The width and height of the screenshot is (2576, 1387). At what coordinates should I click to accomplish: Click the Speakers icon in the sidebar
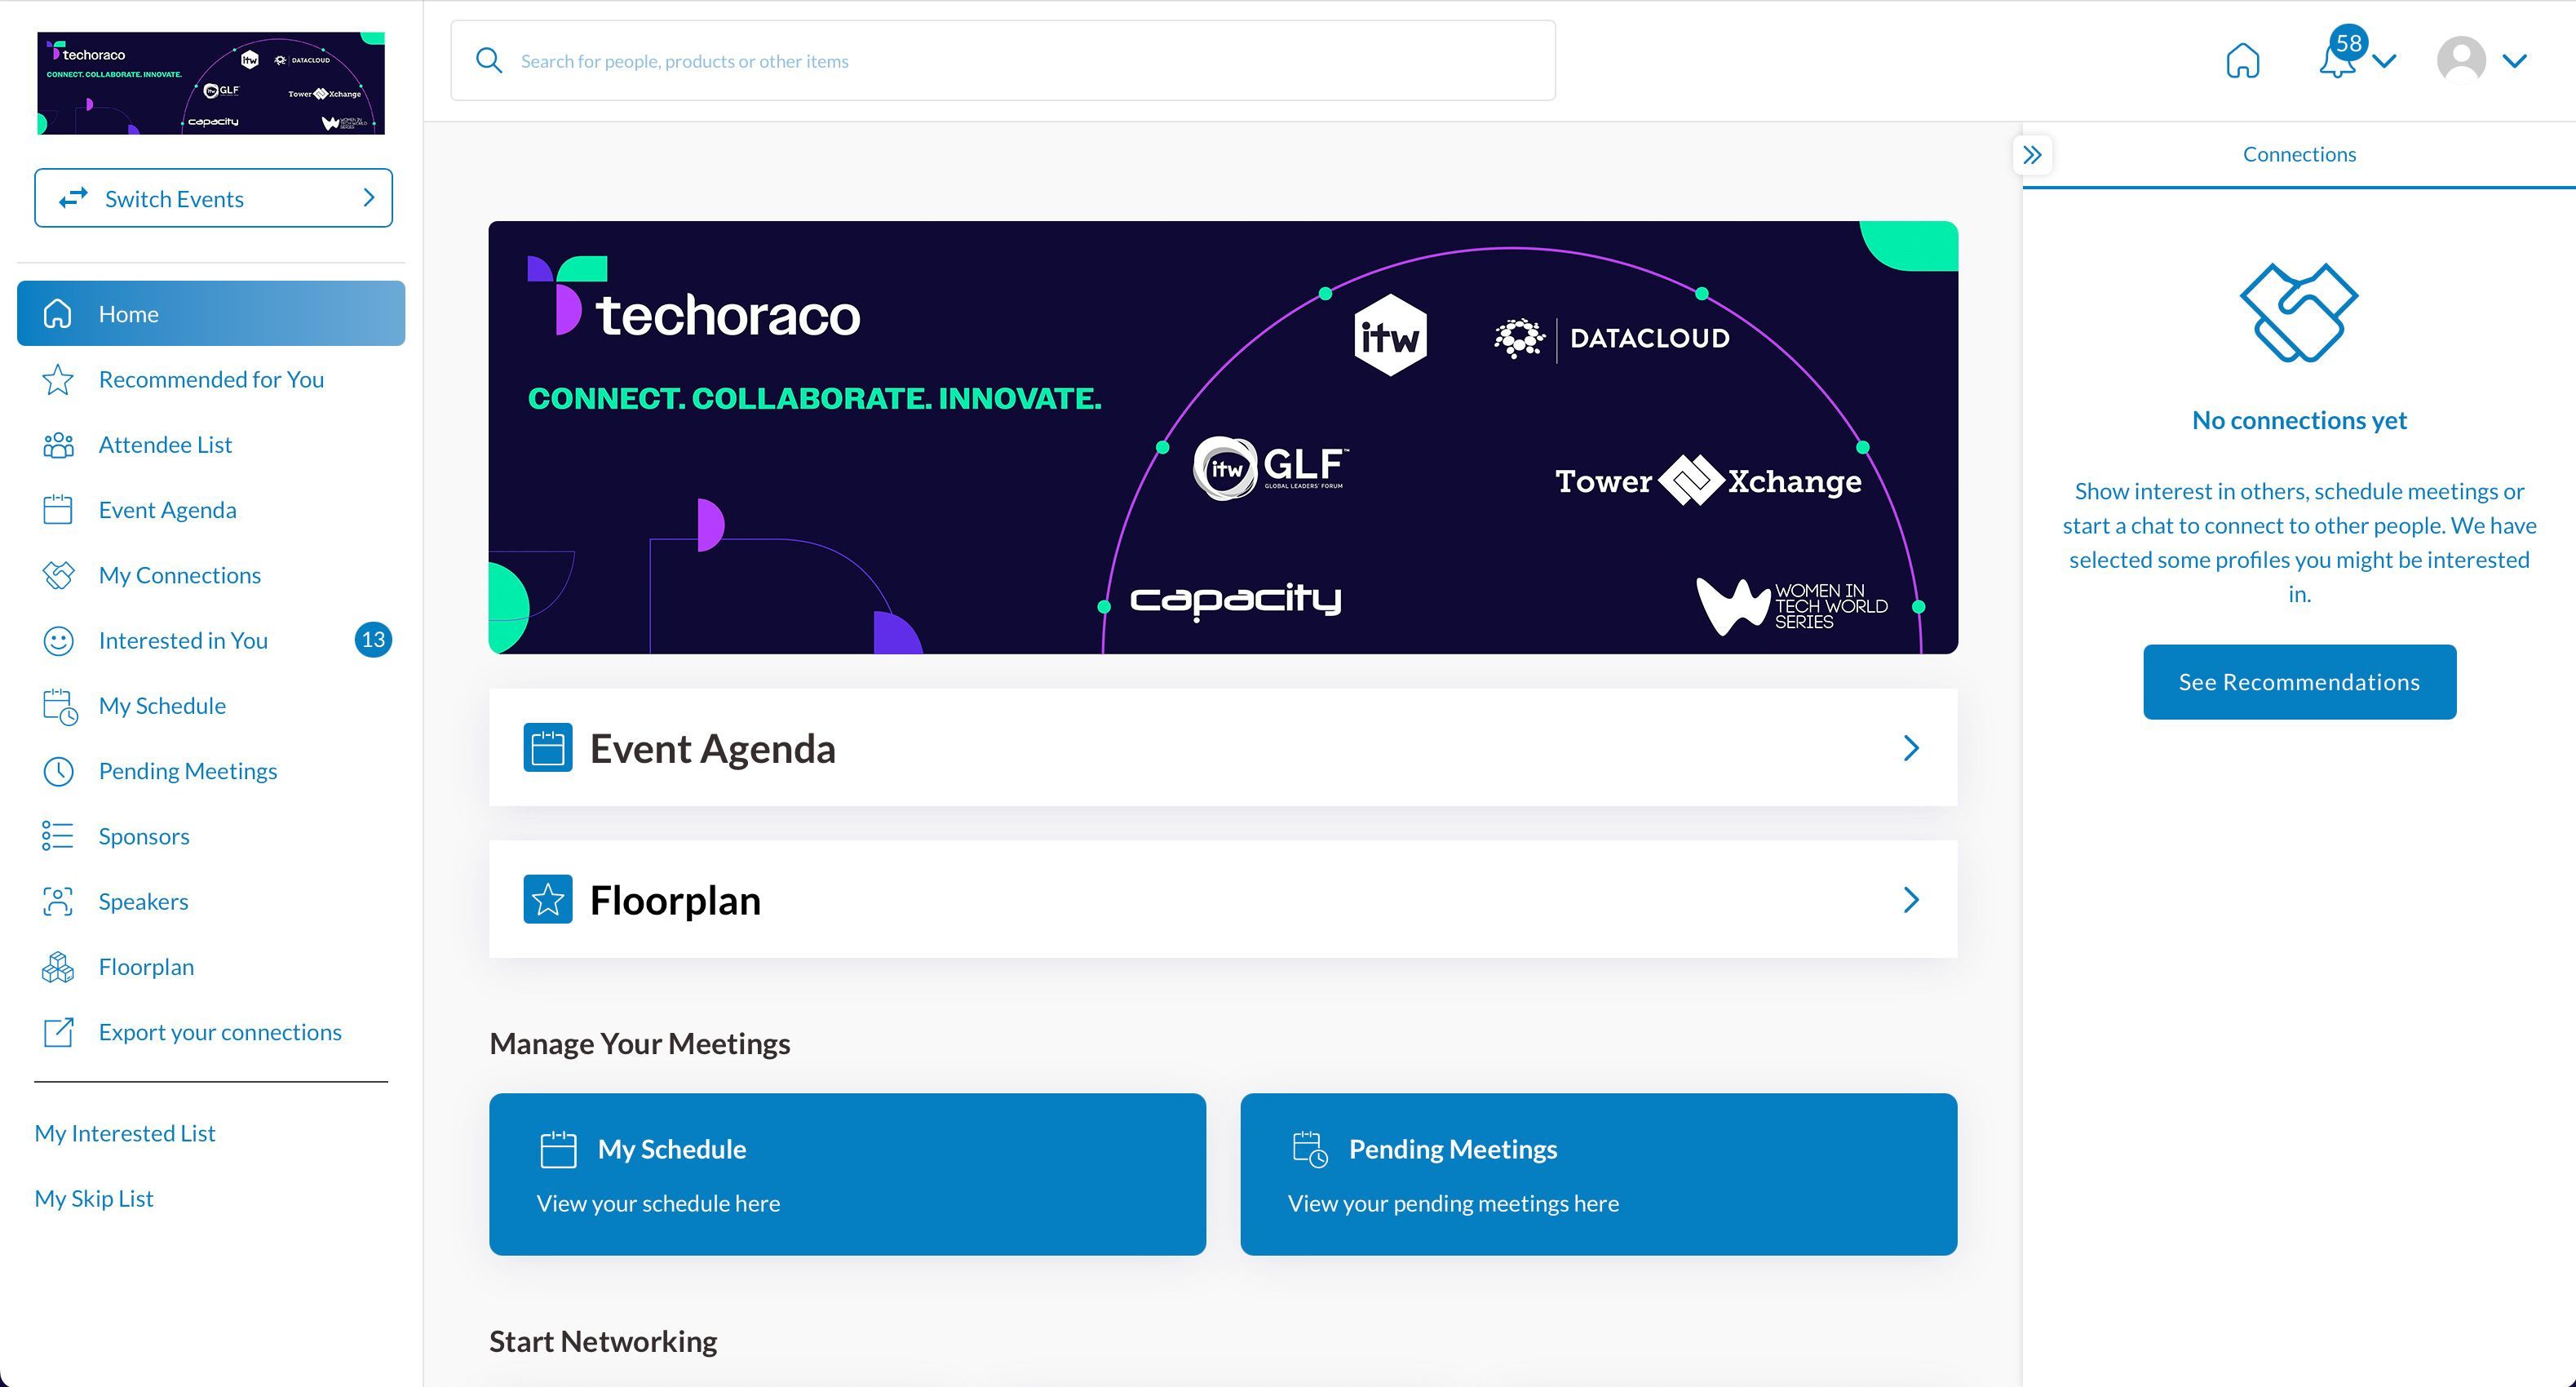[58, 901]
